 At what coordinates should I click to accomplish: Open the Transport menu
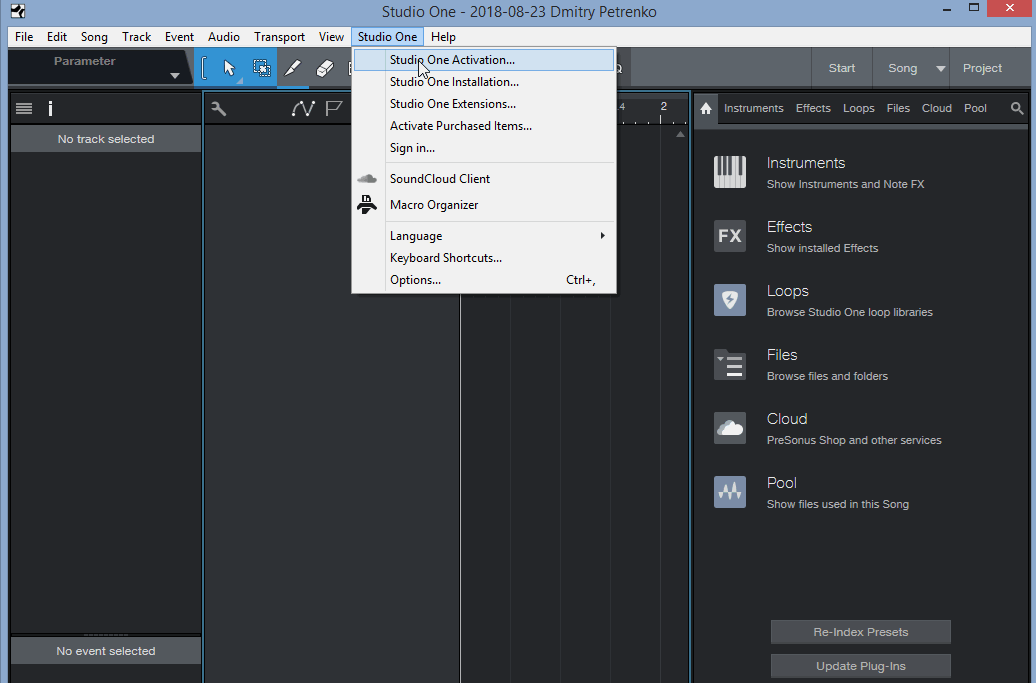(x=279, y=37)
